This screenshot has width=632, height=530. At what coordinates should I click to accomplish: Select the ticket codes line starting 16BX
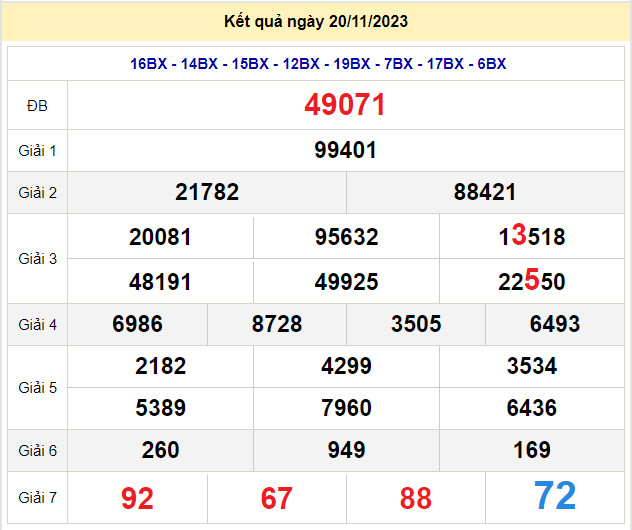tap(318, 64)
